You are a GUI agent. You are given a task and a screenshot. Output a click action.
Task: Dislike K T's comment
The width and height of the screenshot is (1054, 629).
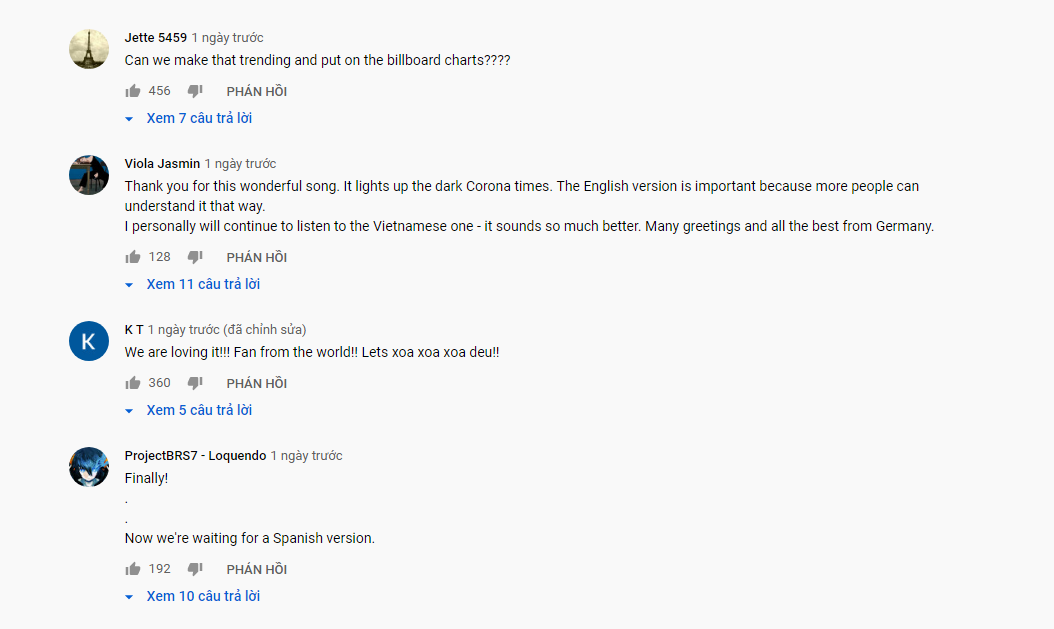195,382
